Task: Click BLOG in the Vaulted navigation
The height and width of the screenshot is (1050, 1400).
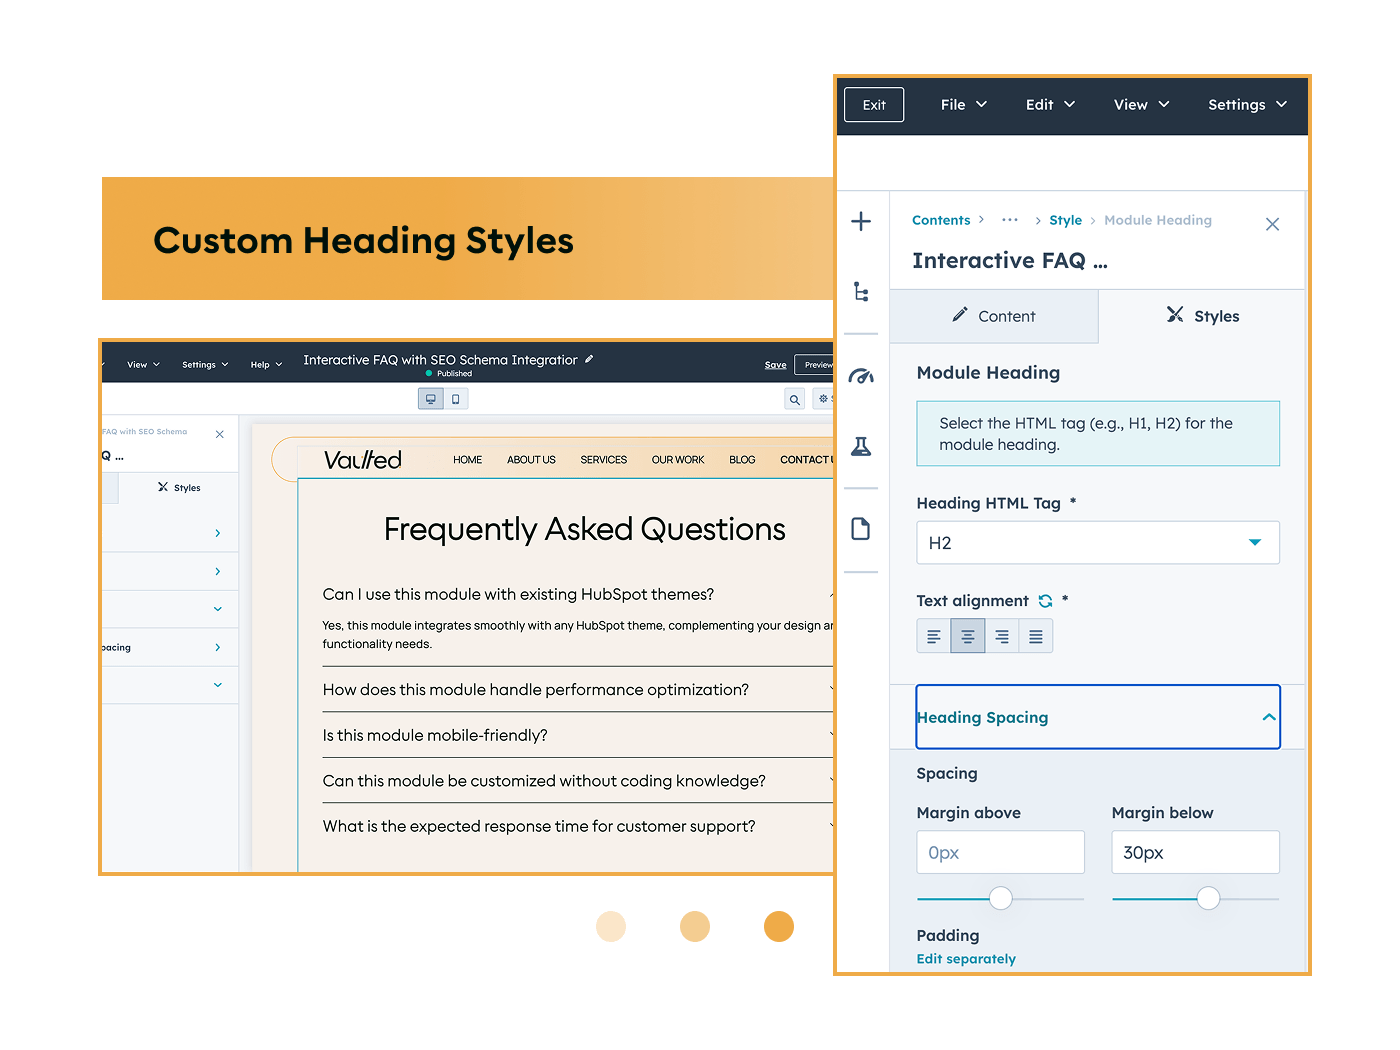Action: (x=742, y=460)
